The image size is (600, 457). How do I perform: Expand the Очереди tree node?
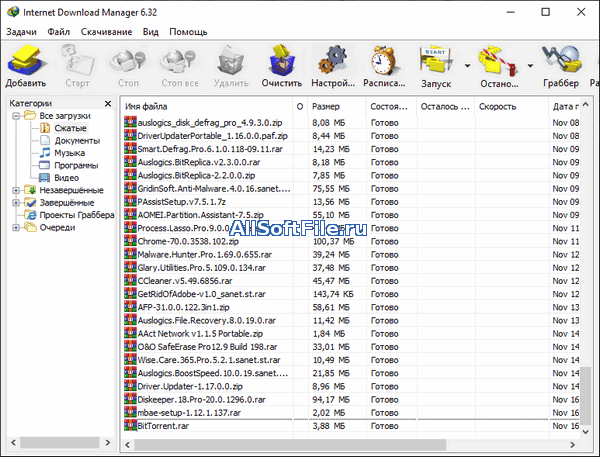pos(16,227)
